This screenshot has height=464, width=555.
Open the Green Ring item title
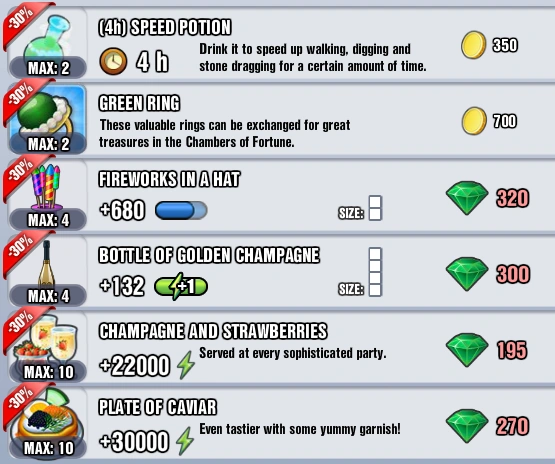(x=139, y=103)
